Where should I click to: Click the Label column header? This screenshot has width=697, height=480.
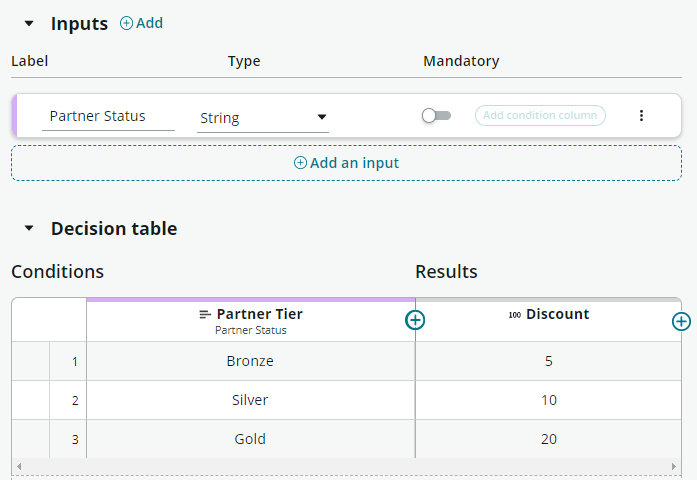[29, 61]
